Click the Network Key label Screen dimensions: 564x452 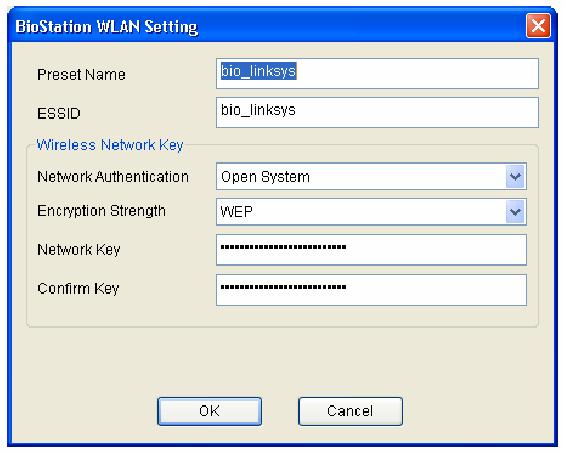point(79,250)
